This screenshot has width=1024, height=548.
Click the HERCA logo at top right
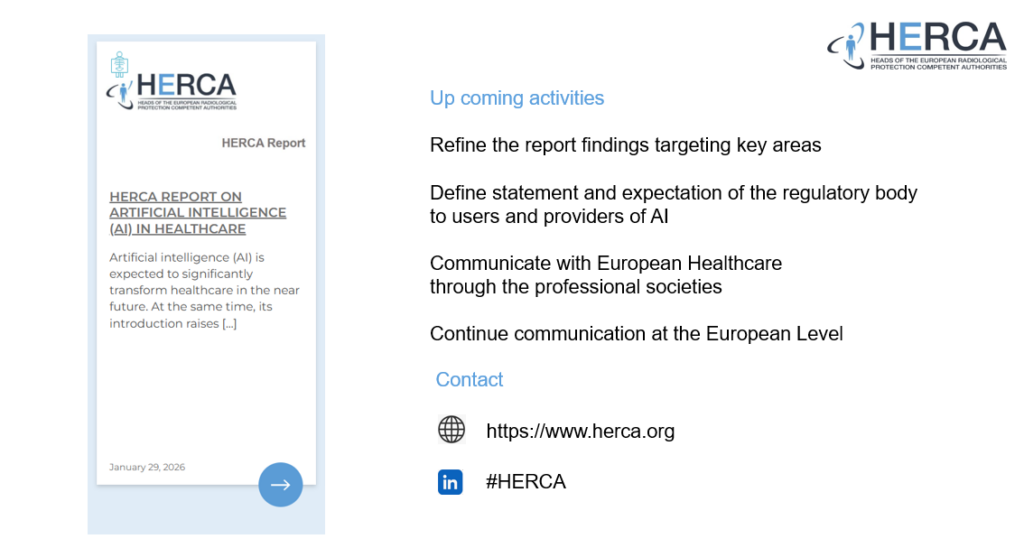pyautogui.click(x=917, y=45)
